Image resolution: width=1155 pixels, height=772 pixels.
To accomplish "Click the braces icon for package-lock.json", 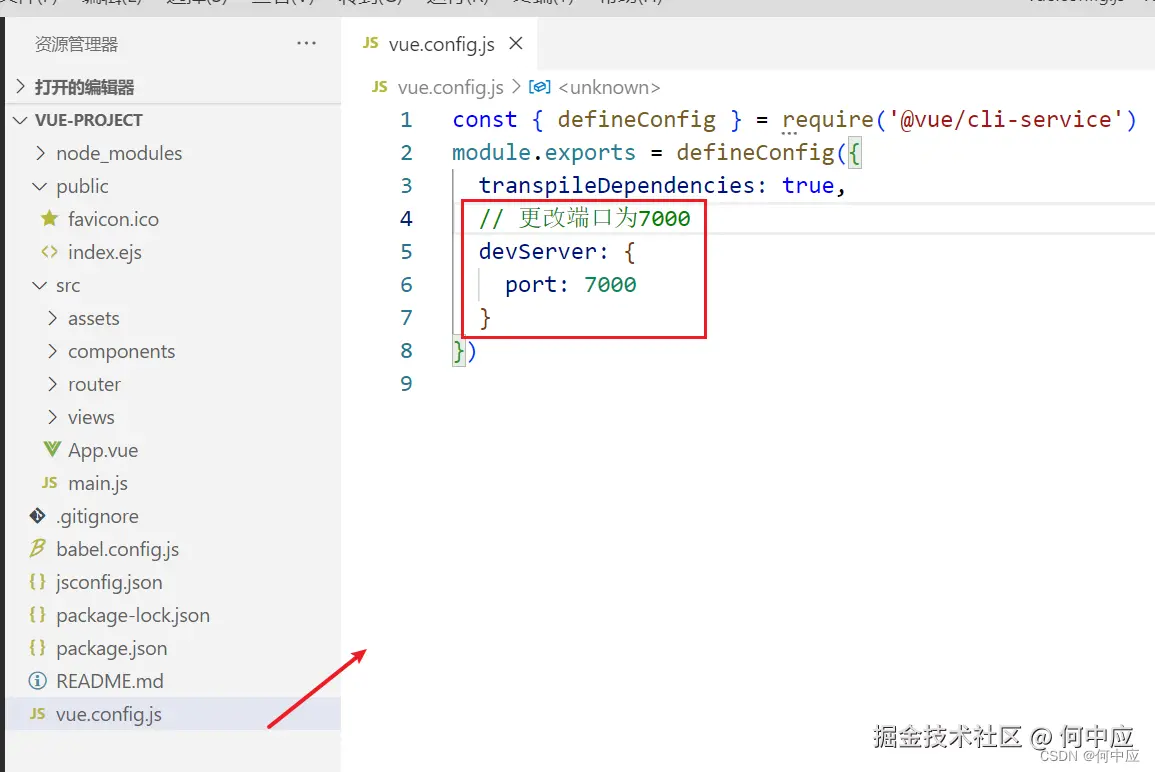I will pyautogui.click(x=38, y=614).
